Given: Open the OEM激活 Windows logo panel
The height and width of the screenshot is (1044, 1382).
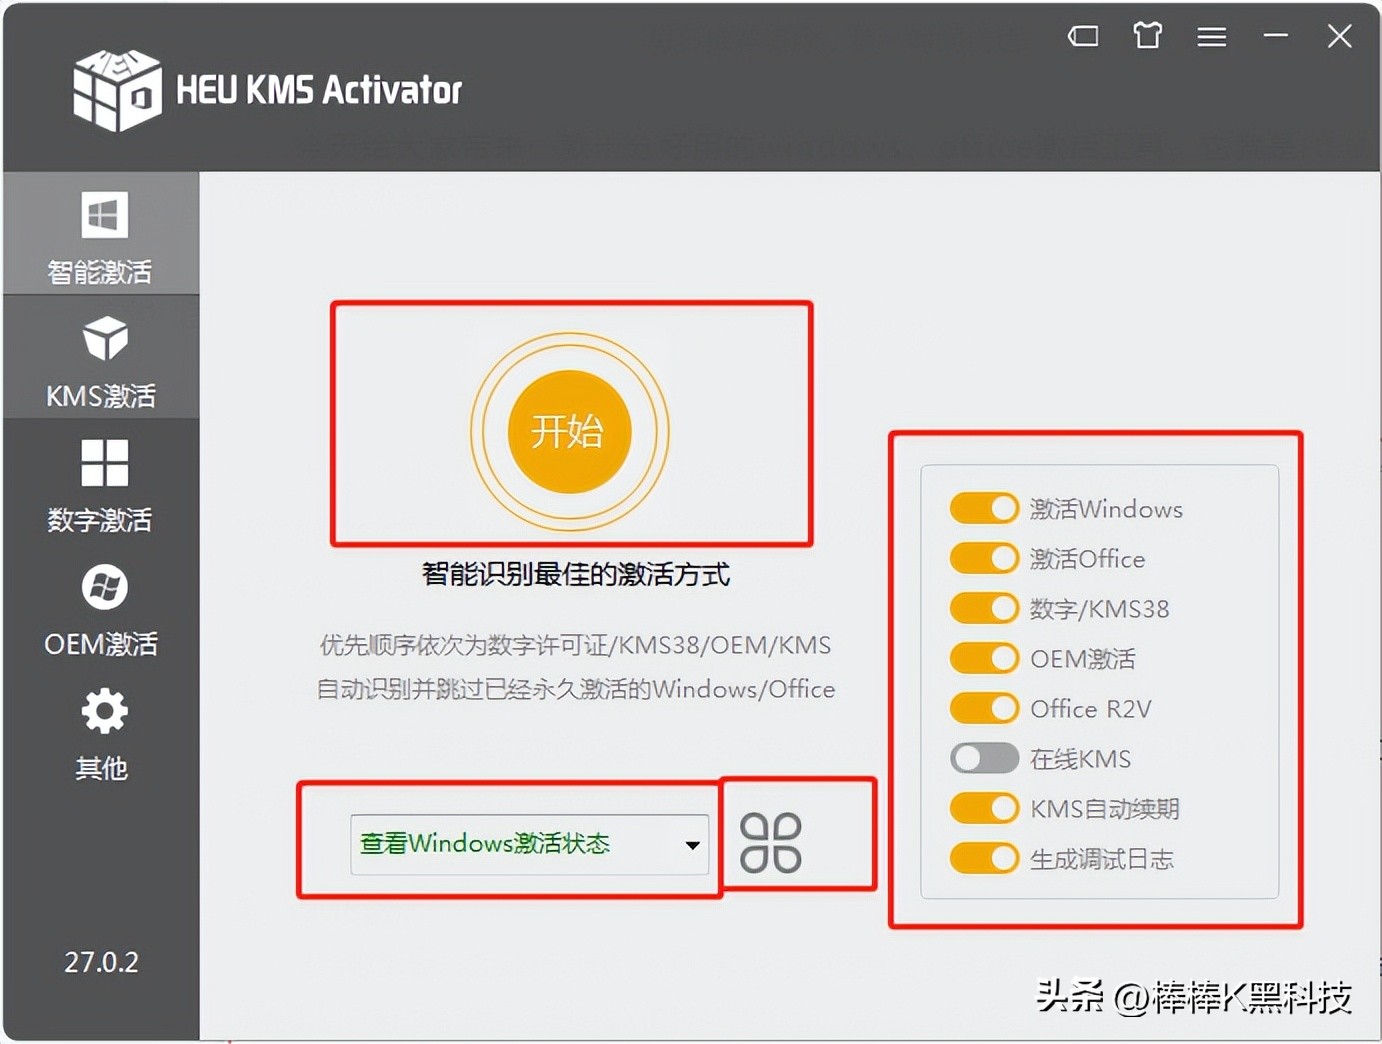Looking at the screenshot, I should 101,608.
